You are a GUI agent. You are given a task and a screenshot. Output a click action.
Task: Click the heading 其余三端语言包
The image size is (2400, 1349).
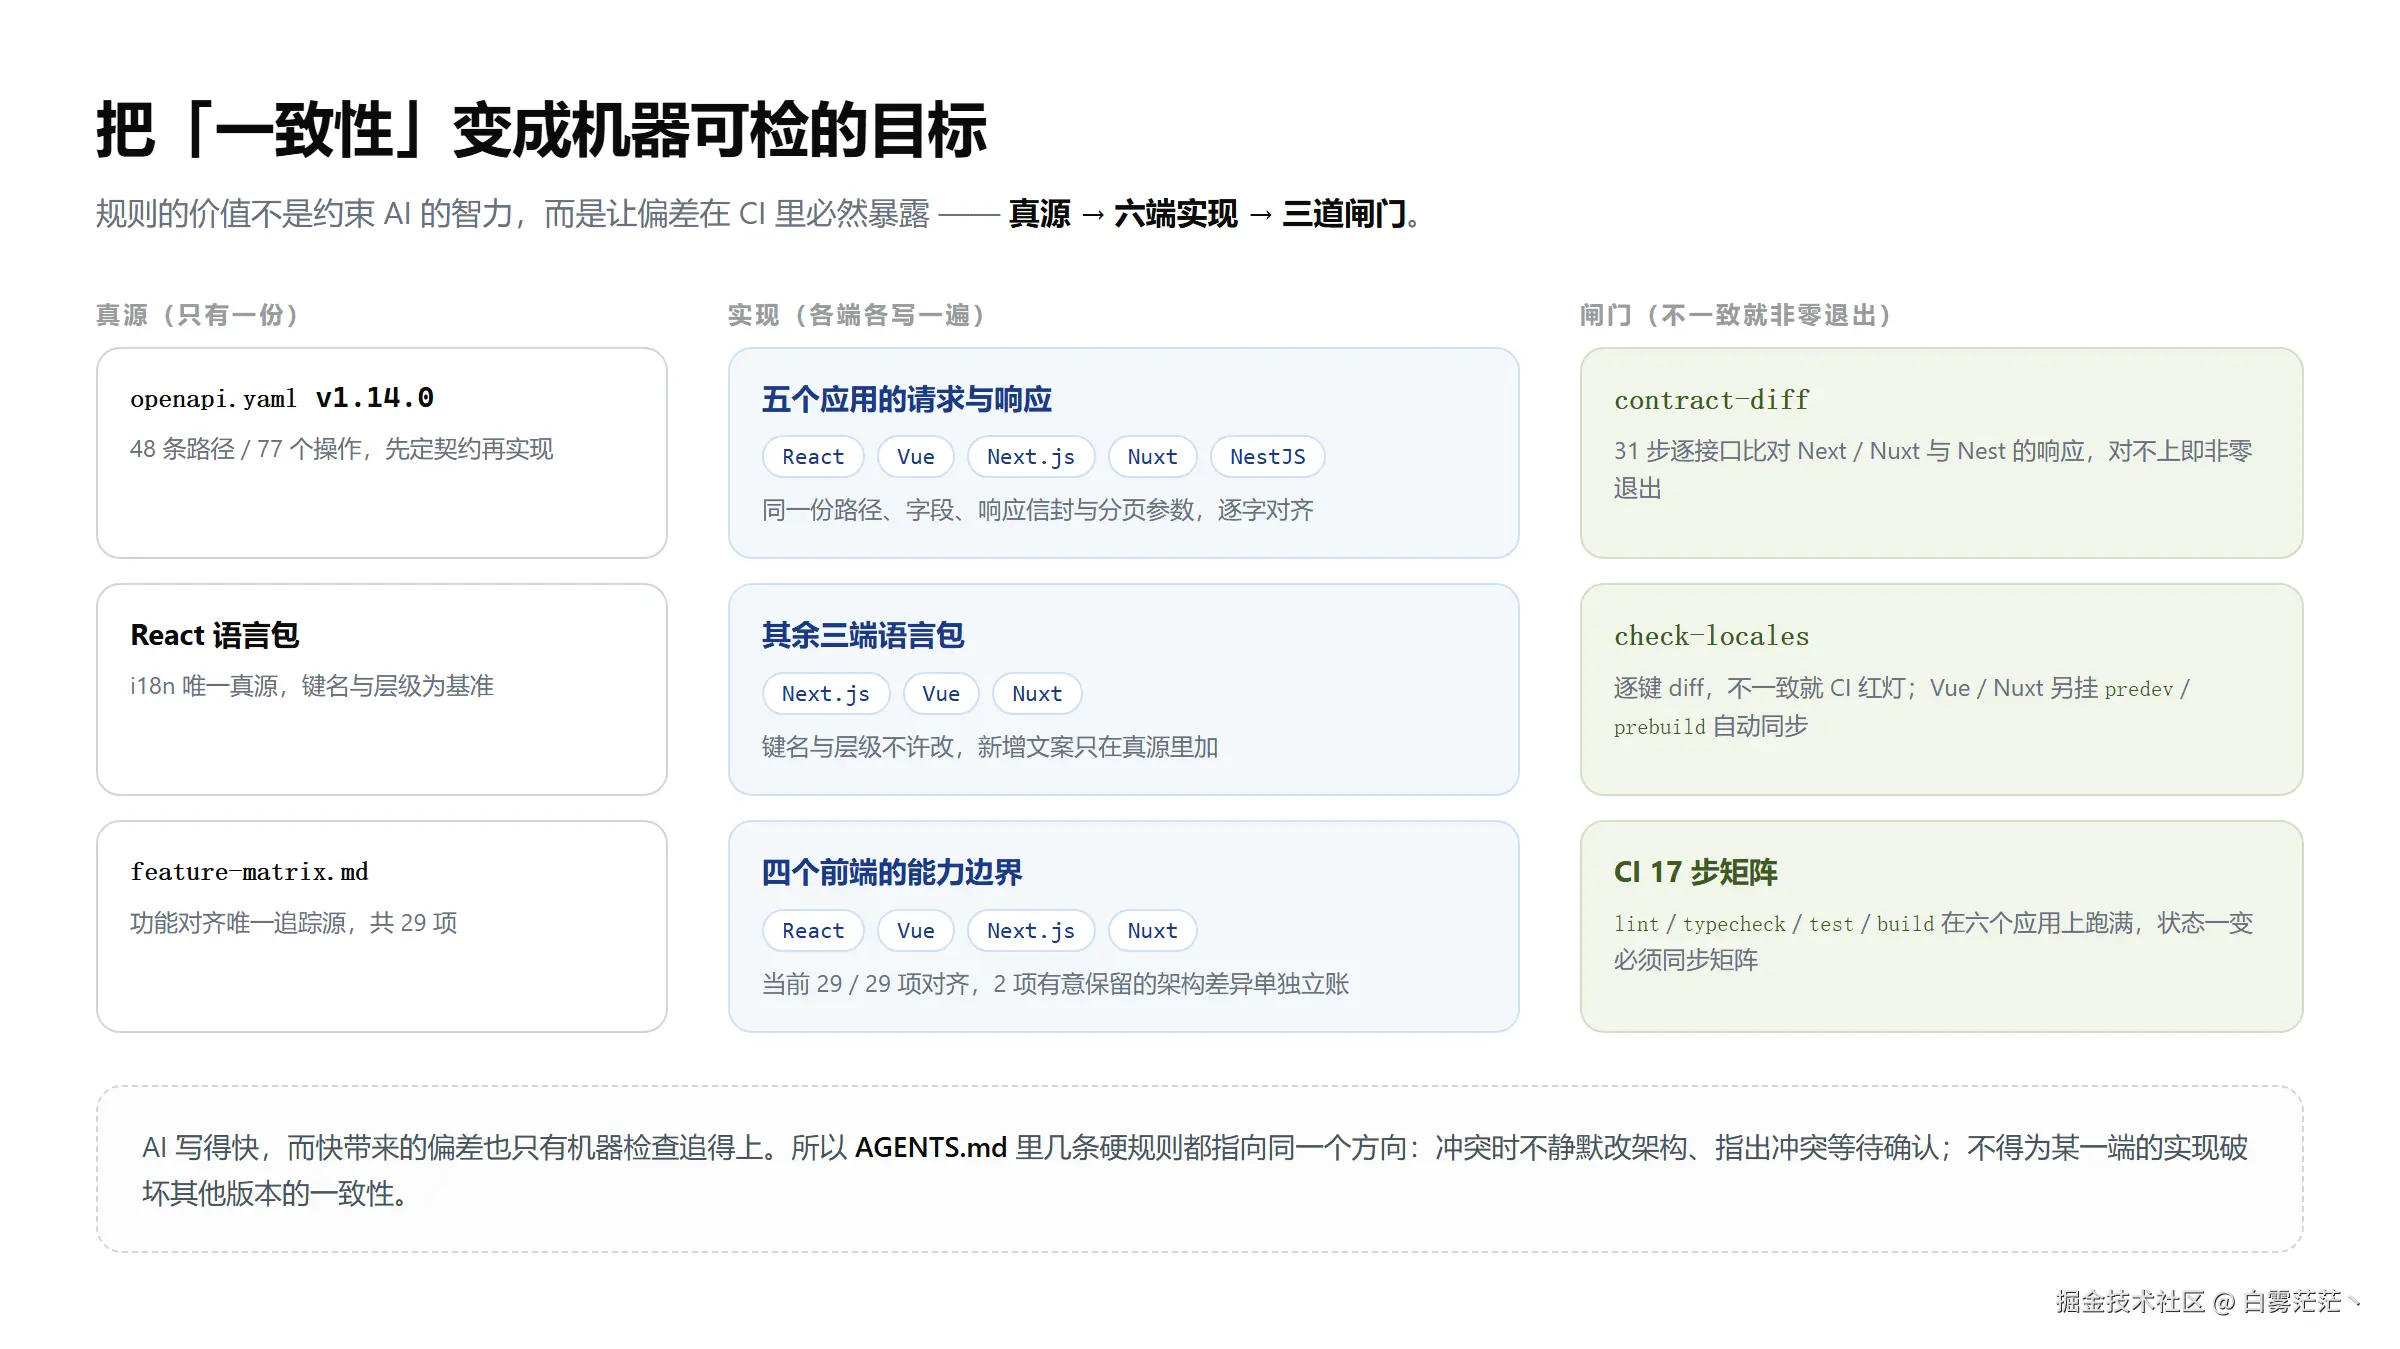(x=863, y=635)
